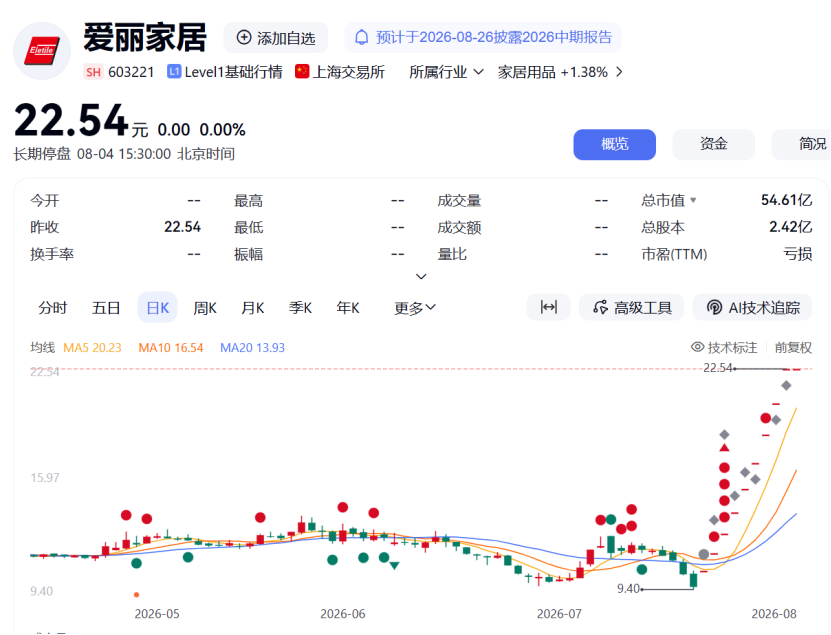This screenshot has width=831, height=635.
Task: Open the 概览 overview tab
Action: coord(614,144)
